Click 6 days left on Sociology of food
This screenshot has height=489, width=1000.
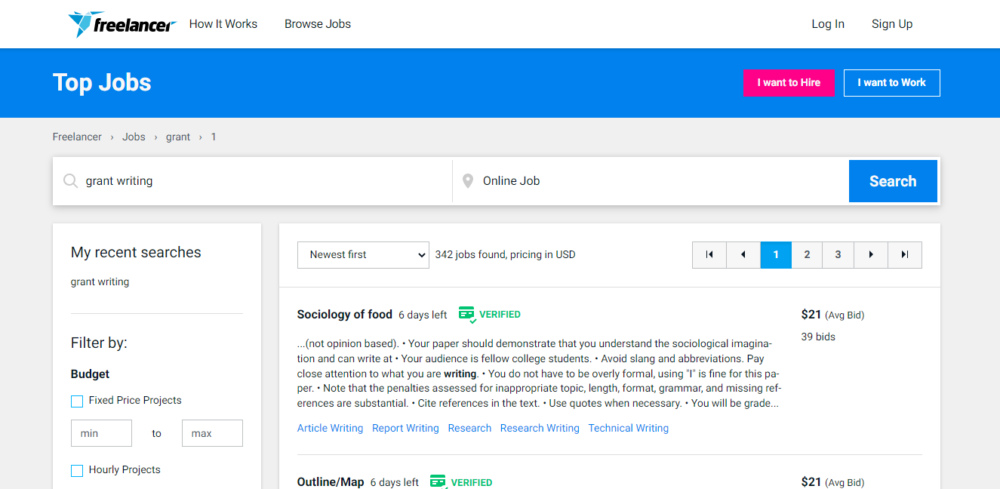coord(423,315)
